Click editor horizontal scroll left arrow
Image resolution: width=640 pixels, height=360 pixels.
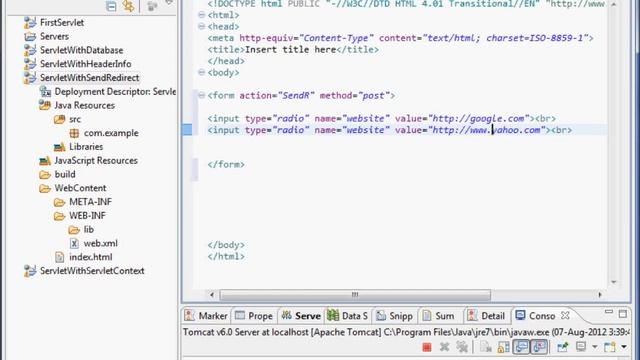click(212, 295)
